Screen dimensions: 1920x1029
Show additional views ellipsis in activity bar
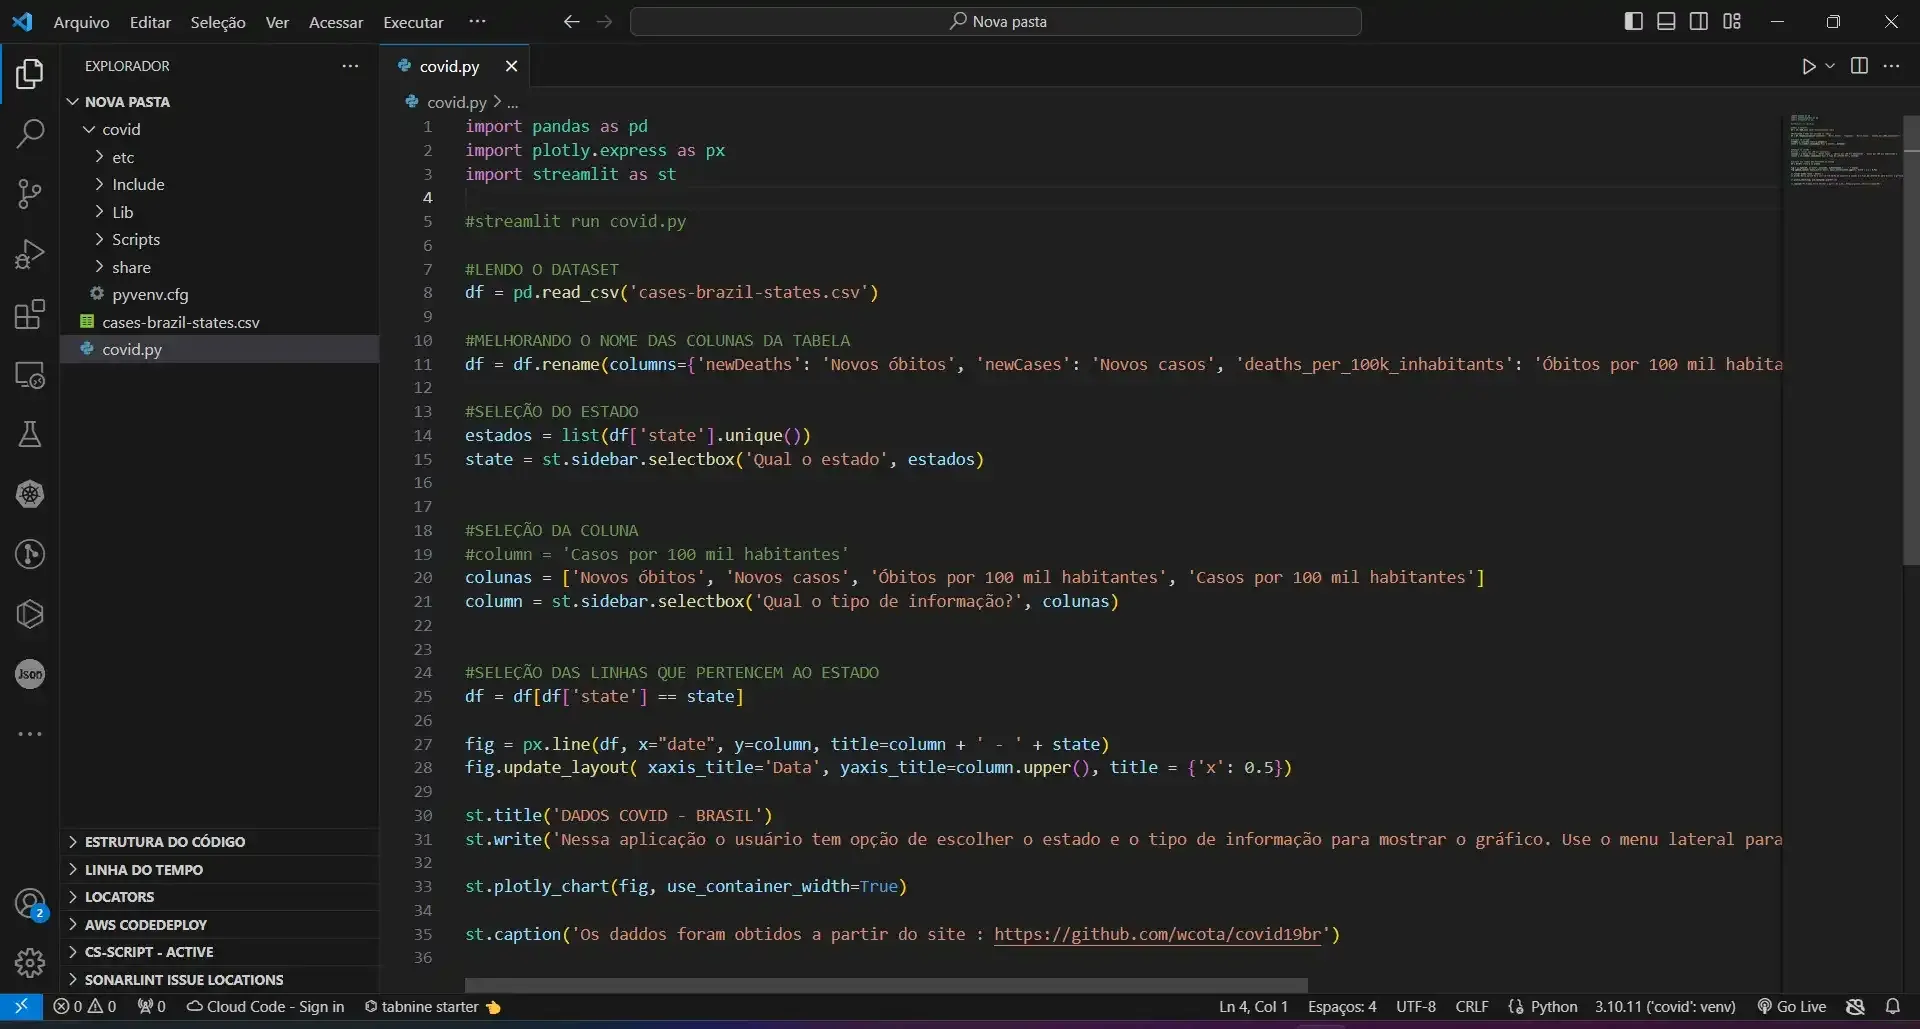(30, 733)
